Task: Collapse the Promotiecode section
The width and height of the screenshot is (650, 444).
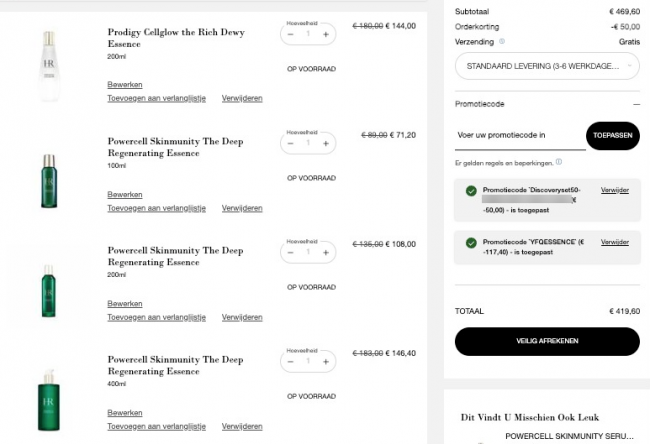Action: [636, 104]
